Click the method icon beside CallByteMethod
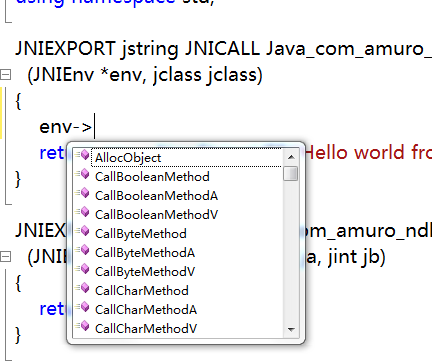This screenshot has height=364, width=432. tap(83, 231)
